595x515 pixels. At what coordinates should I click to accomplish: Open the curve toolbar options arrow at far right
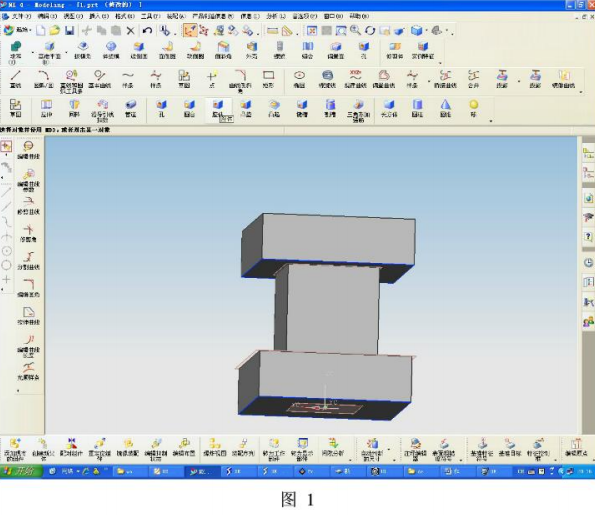tap(581, 92)
